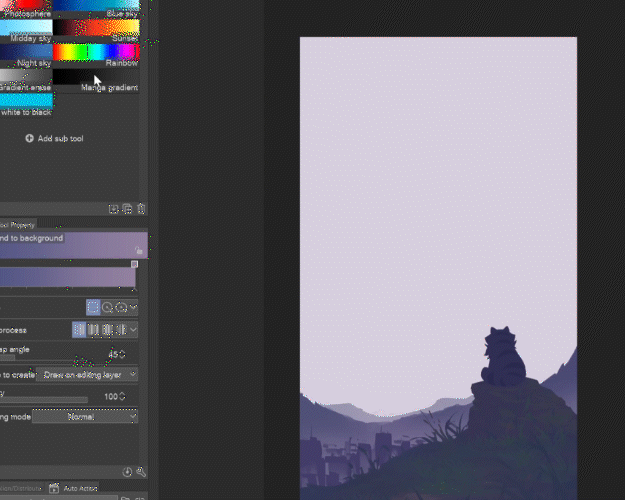Viewport: 625px width, 500px height.
Task: Select the white to black gradient sub tool
Action: pyautogui.click(x=26, y=105)
